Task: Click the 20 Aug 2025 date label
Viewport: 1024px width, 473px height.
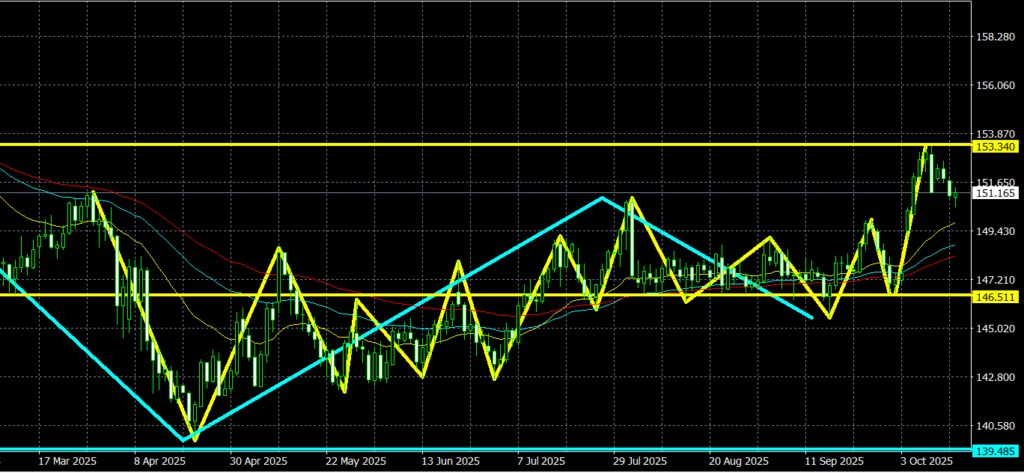Action: [x=737, y=462]
